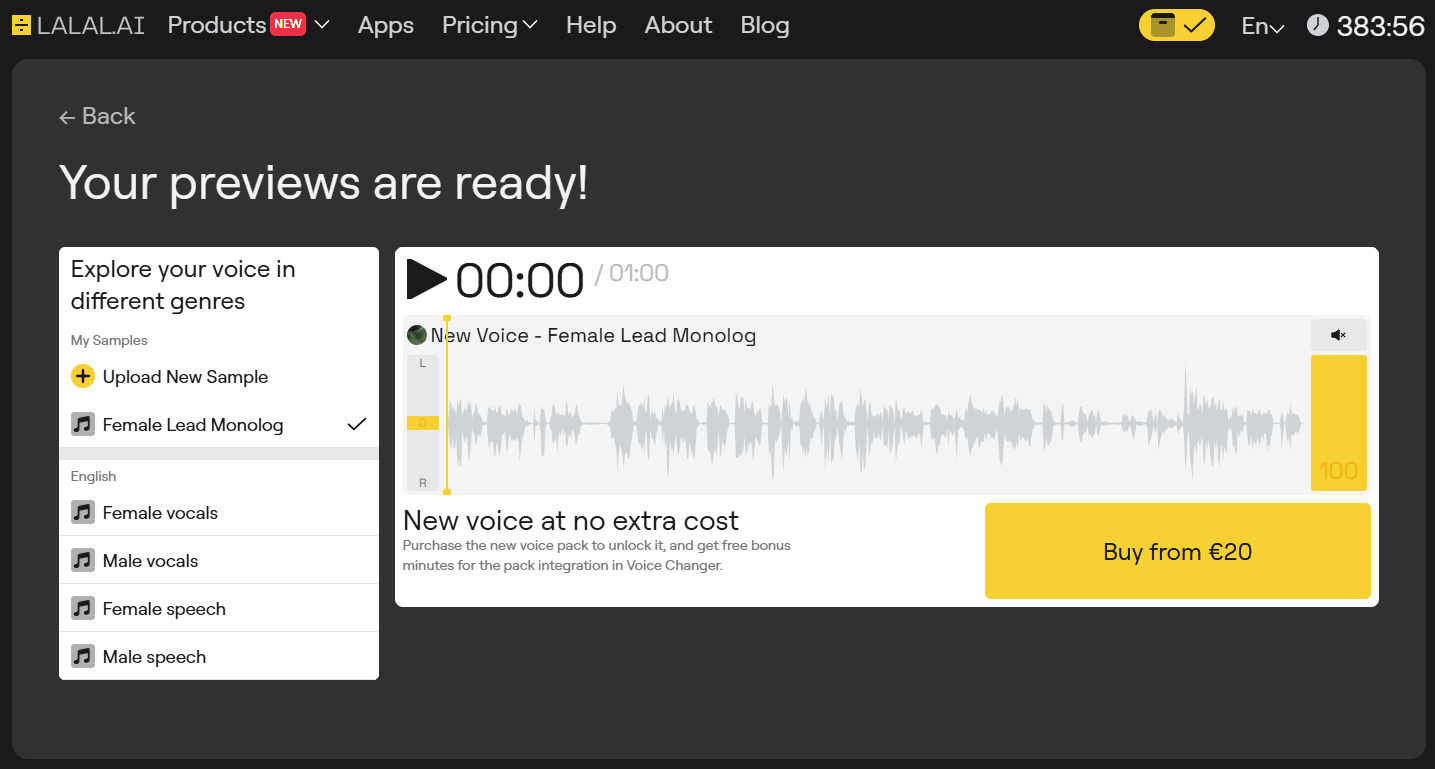Play the voice preview
This screenshot has height=769, width=1435.
click(427, 279)
